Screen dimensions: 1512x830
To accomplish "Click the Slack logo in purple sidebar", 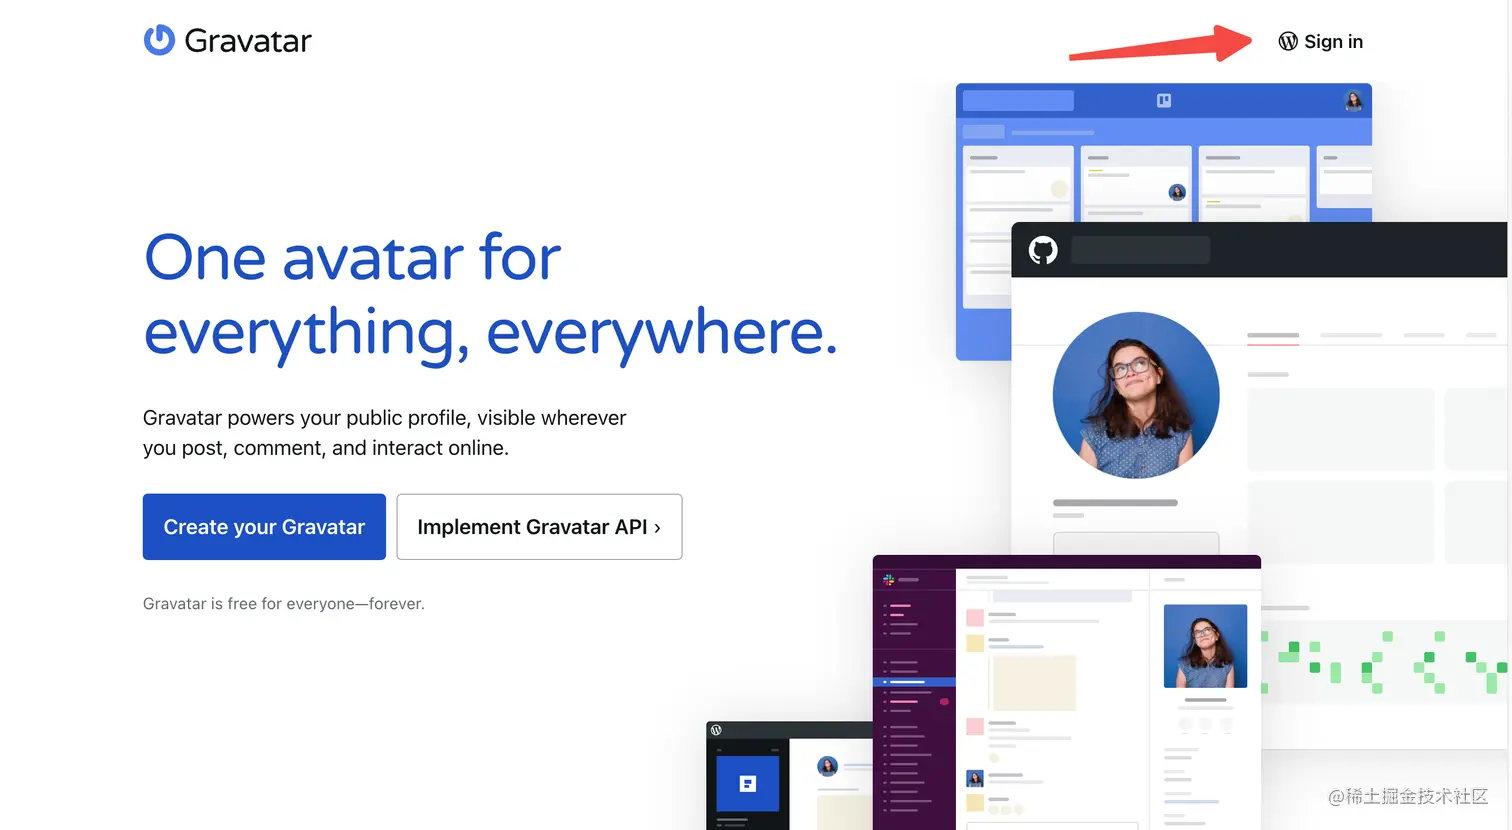I will [x=888, y=579].
